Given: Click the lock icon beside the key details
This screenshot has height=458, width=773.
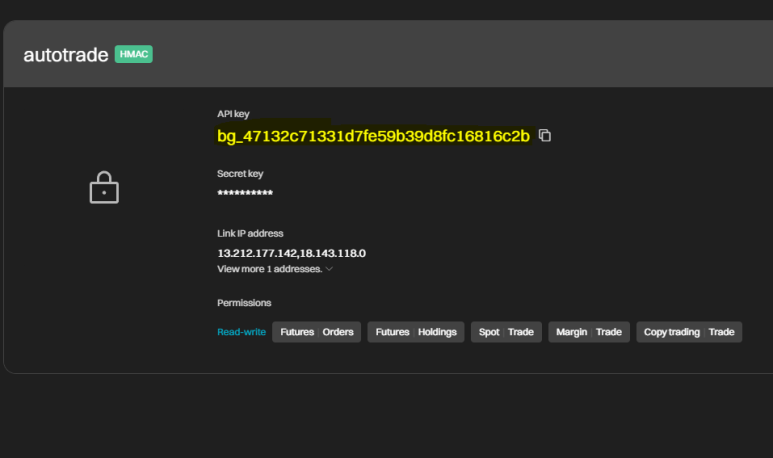Looking at the screenshot, I should [x=104, y=187].
